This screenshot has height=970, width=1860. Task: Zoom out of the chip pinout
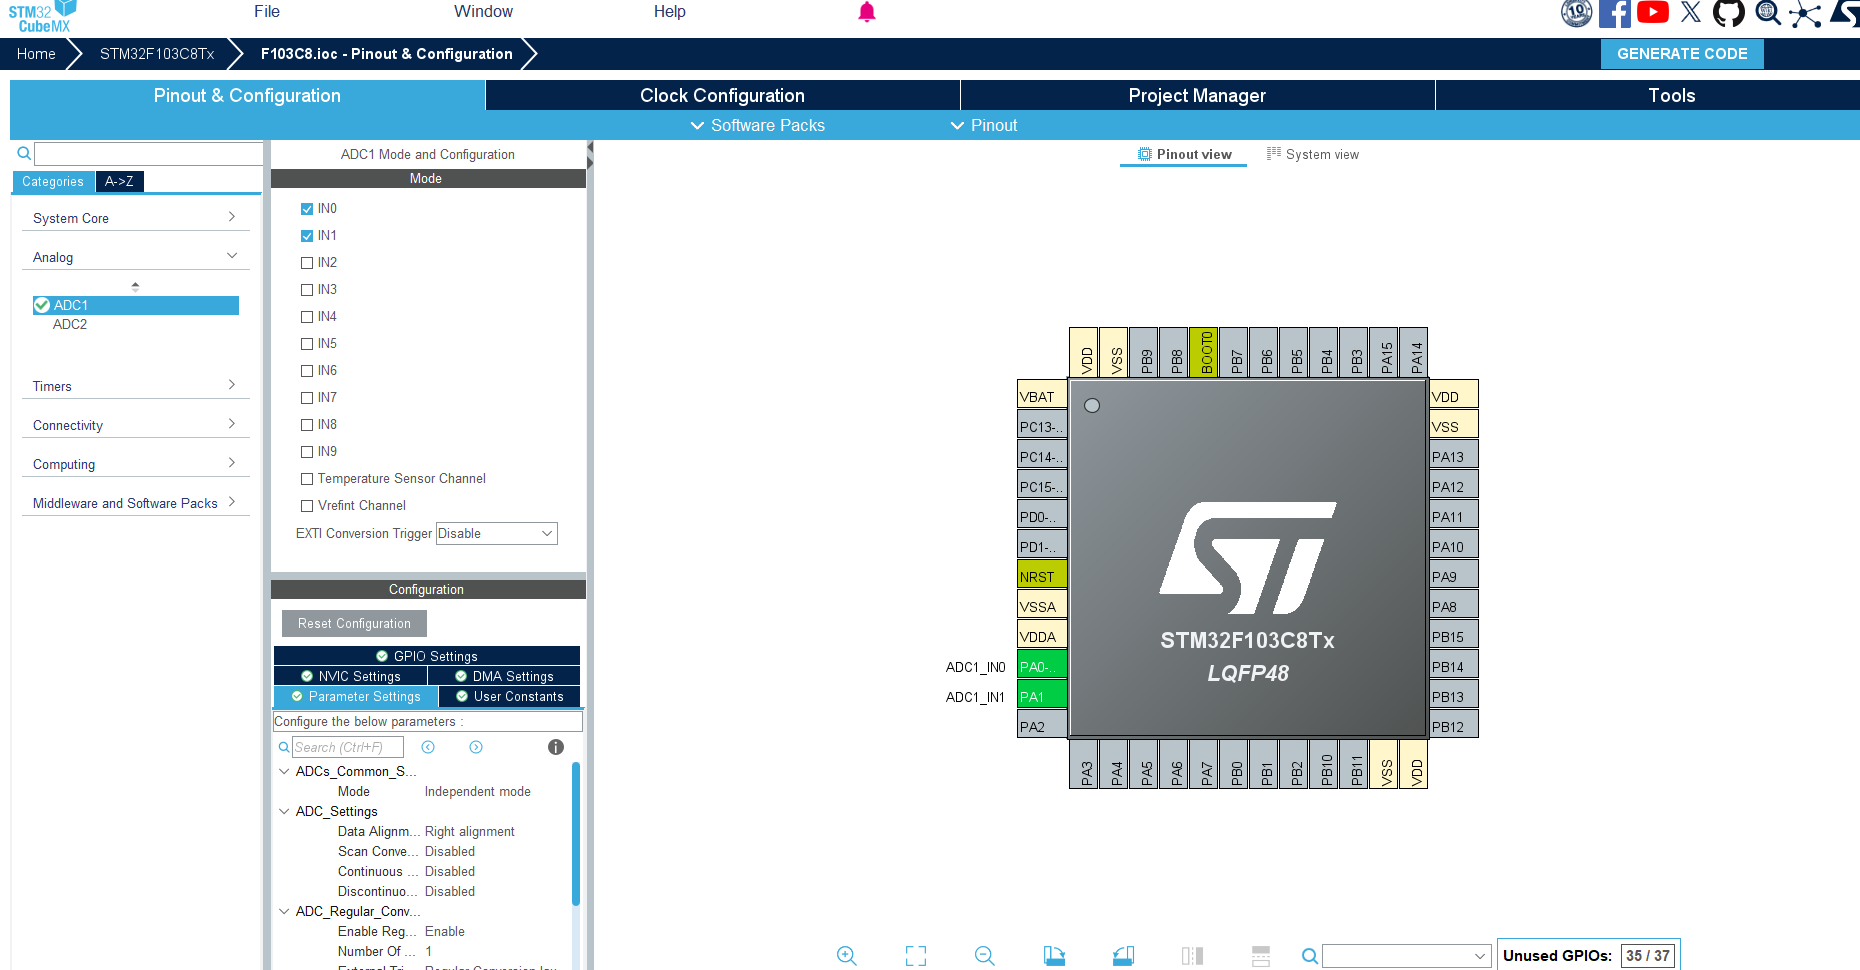pos(984,956)
